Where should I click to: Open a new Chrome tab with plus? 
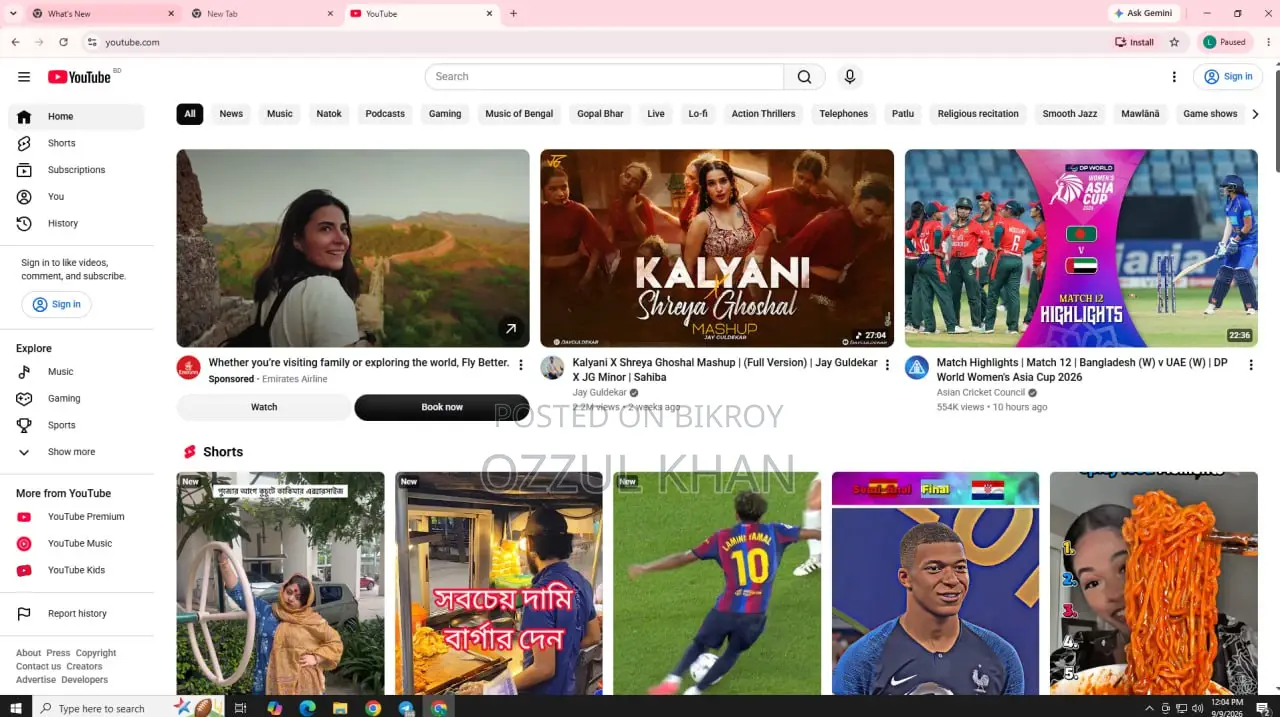point(513,14)
